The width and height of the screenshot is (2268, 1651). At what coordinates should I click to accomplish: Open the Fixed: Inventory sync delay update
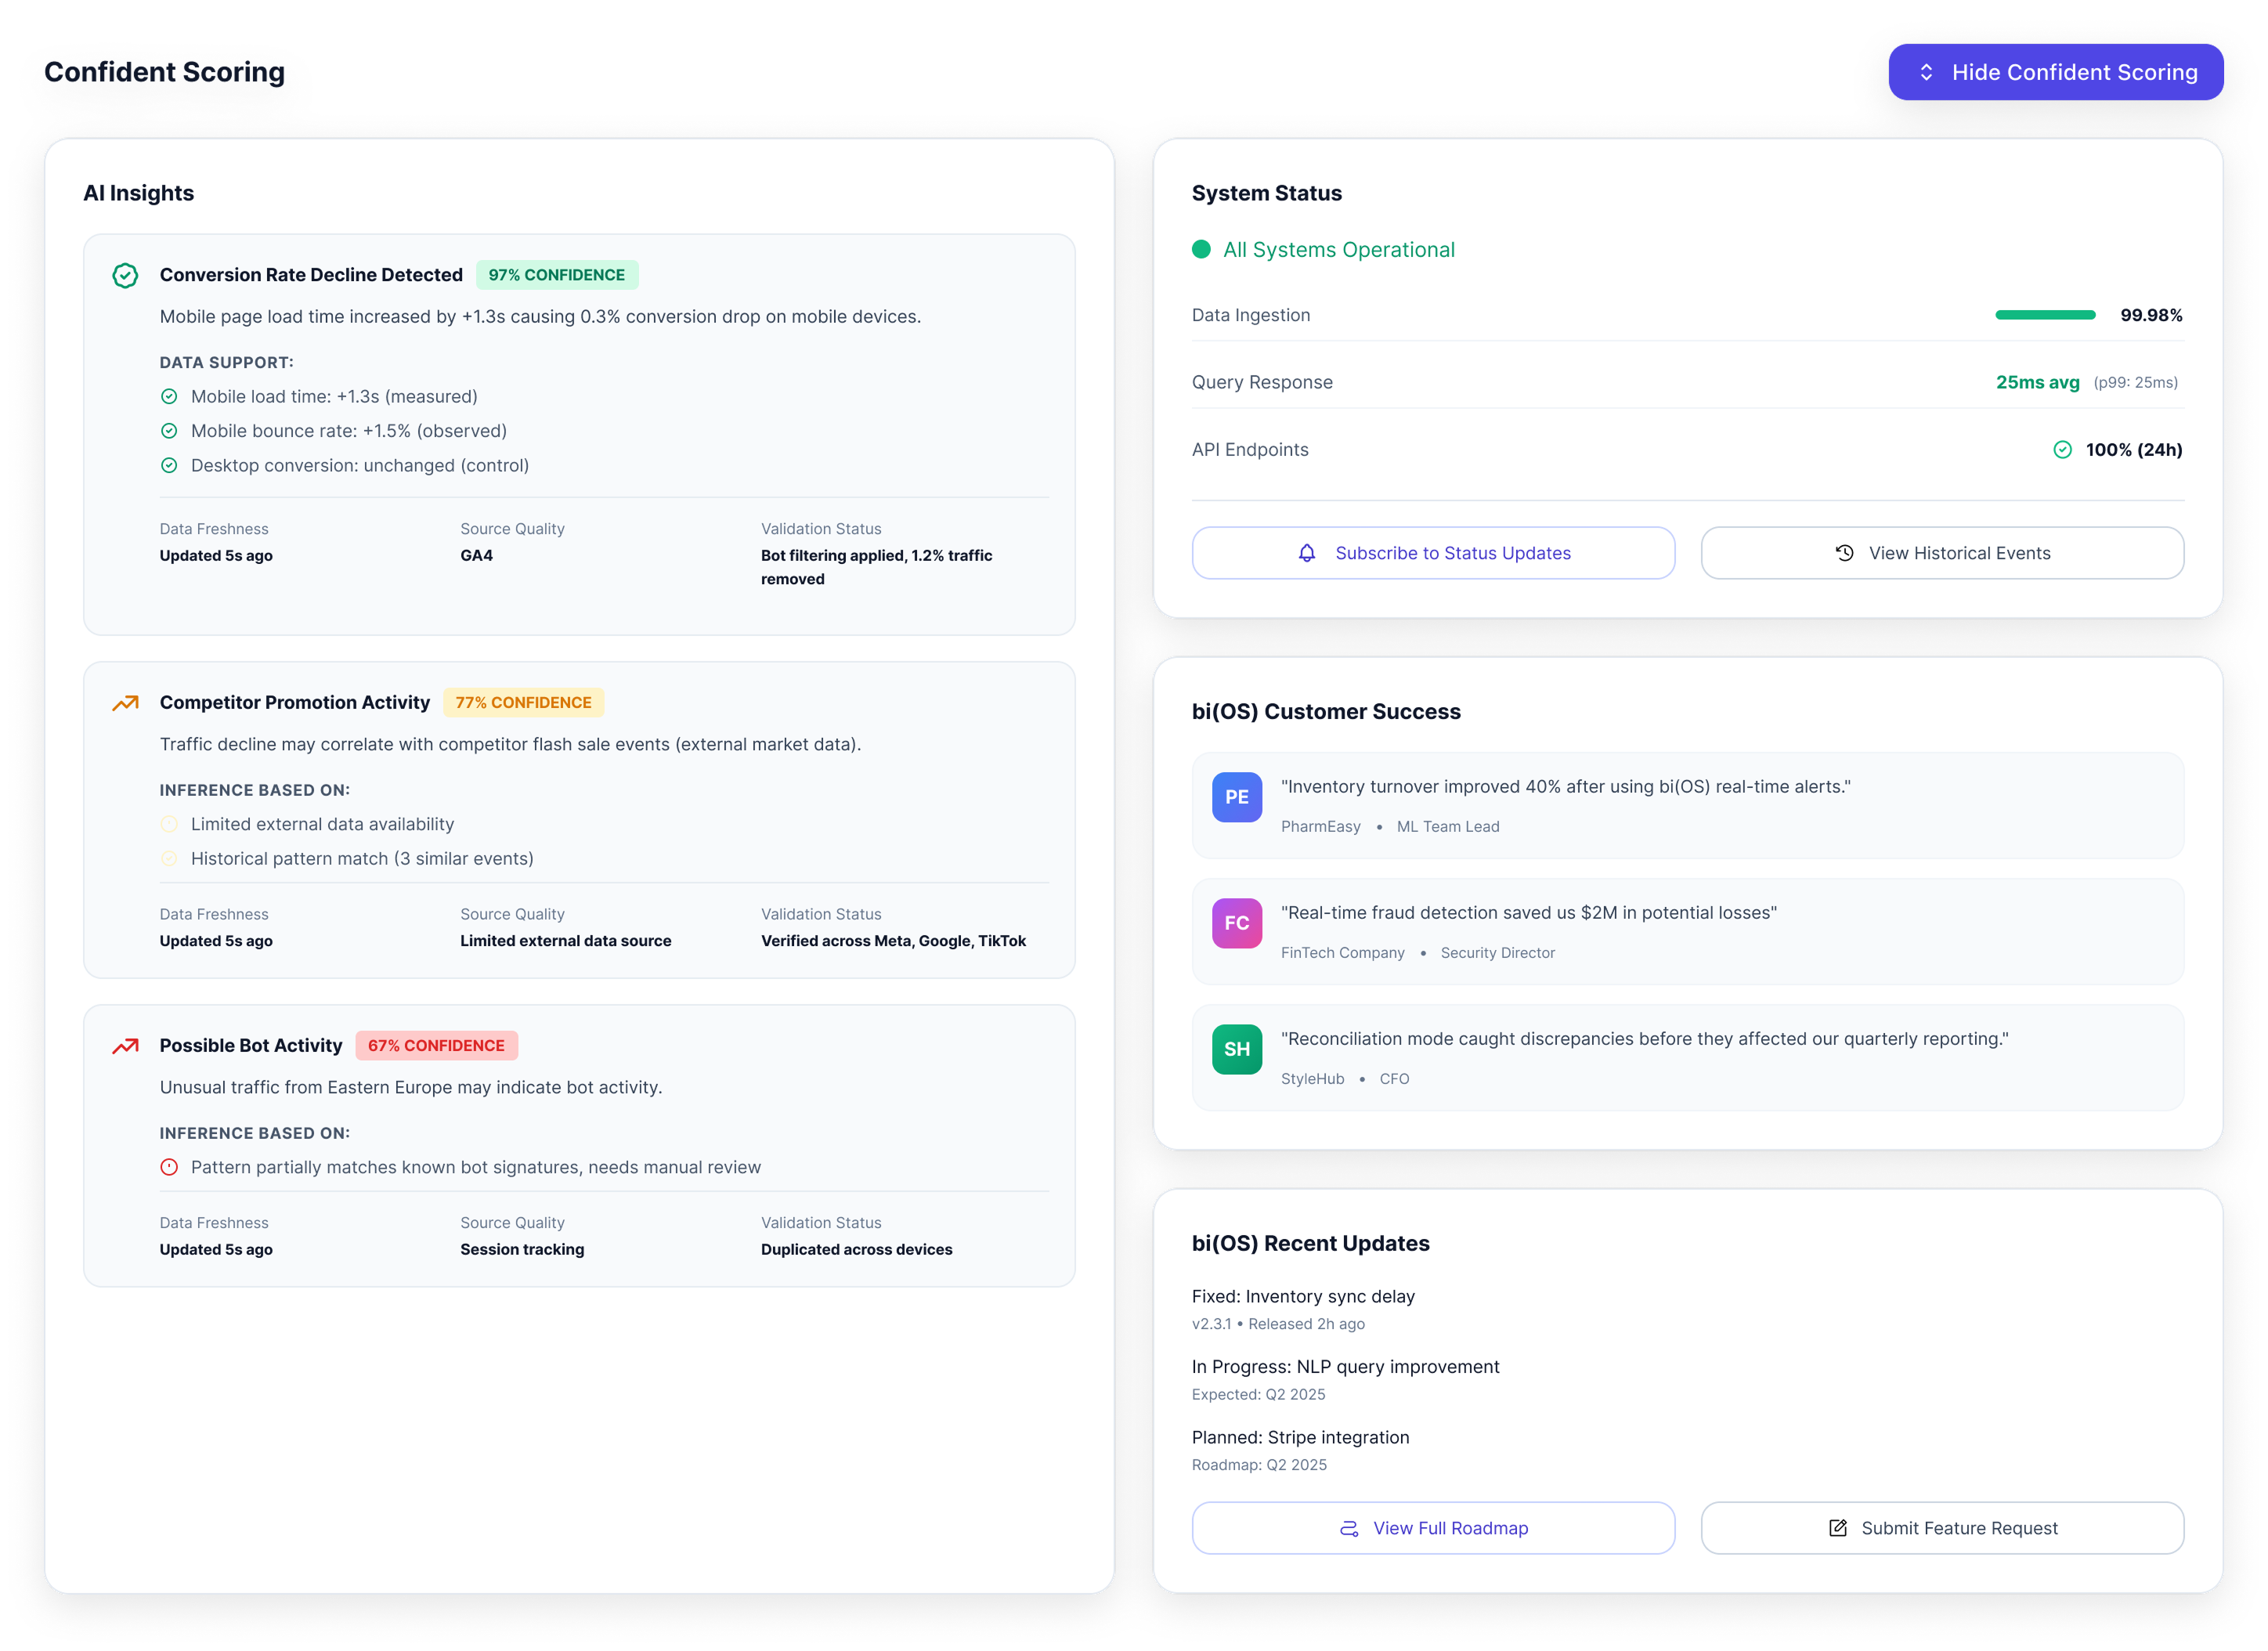pyautogui.click(x=1302, y=1297)
